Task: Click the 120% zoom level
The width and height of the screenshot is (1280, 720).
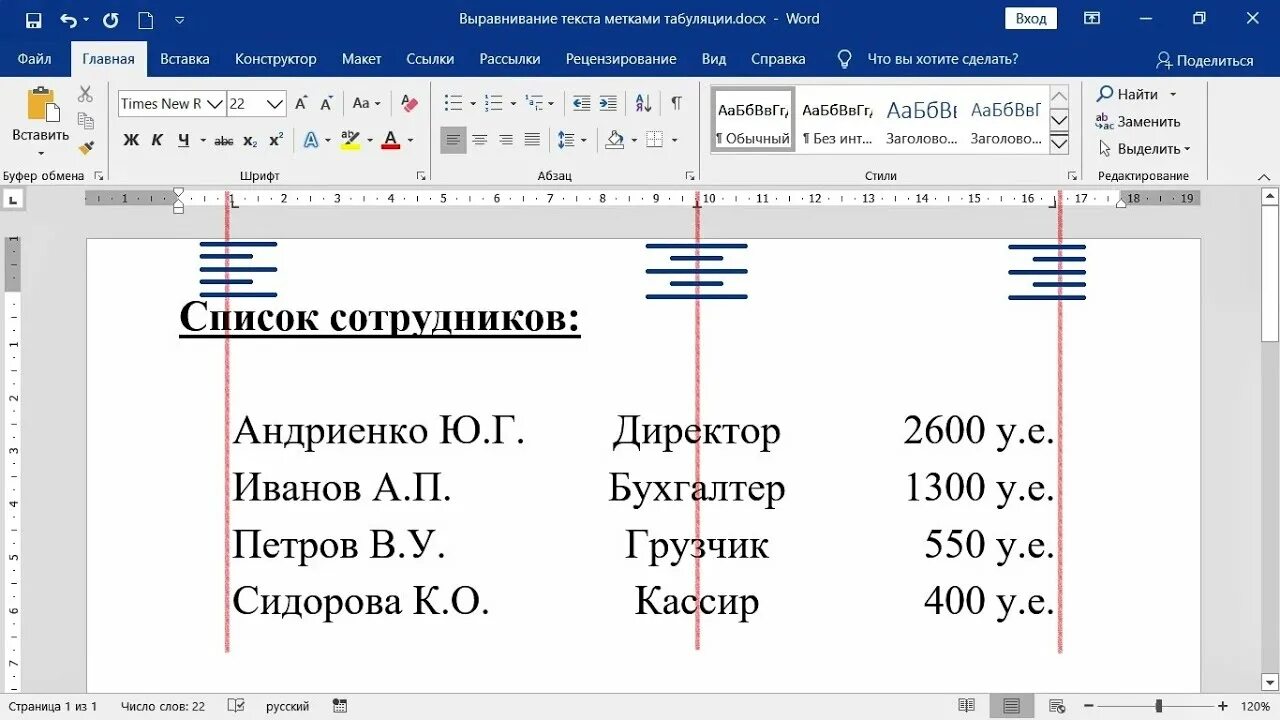Action: [1256, 706]
